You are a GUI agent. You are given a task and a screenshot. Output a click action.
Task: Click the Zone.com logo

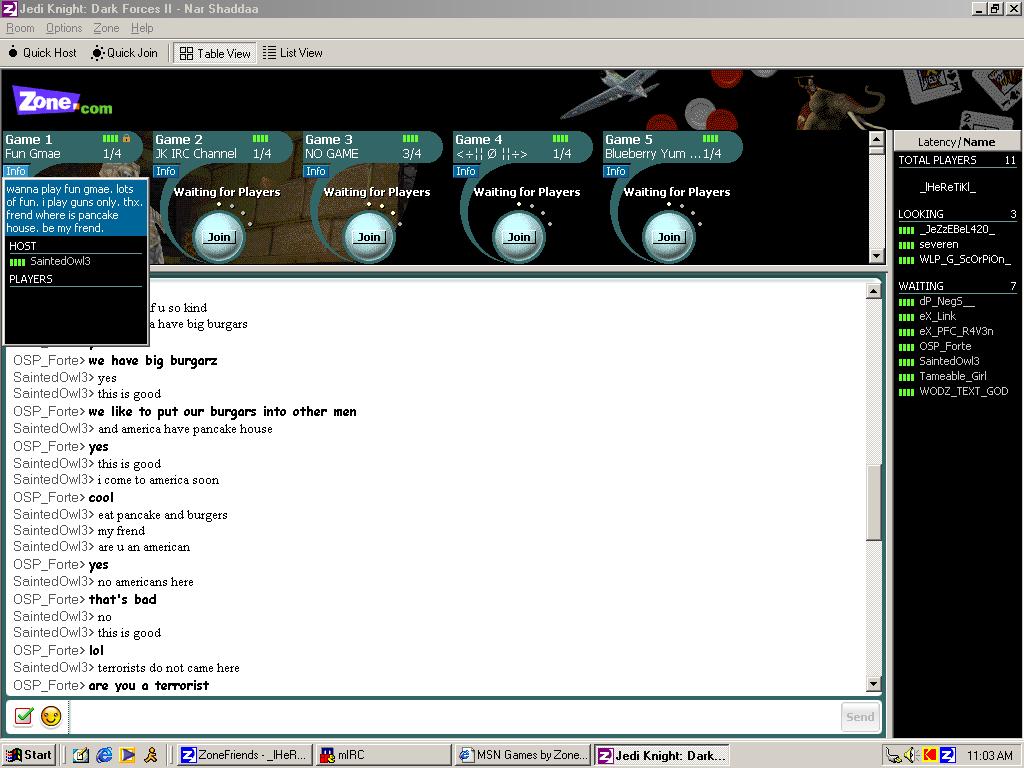pos(63,102)
